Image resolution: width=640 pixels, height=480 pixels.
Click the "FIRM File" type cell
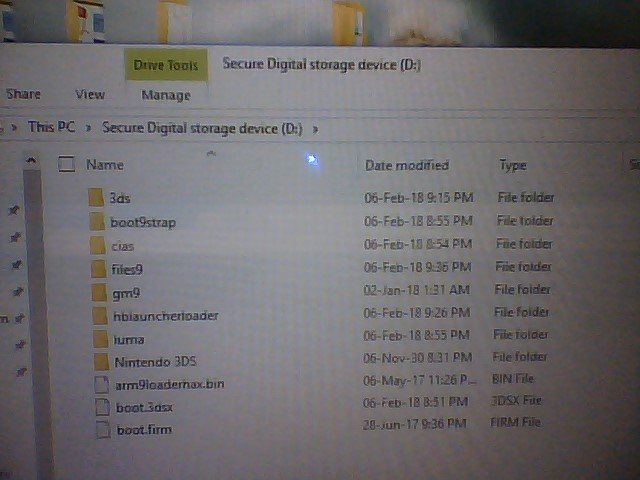[516, 422]
